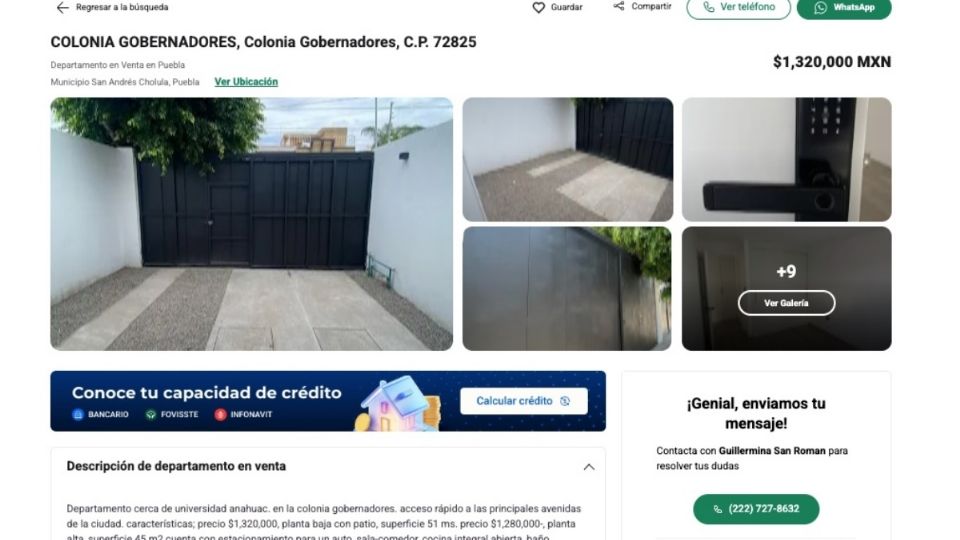Viewport: 960px width, 540px height.
Task: Open the Ver Galería button
Action: click(786, 303)
